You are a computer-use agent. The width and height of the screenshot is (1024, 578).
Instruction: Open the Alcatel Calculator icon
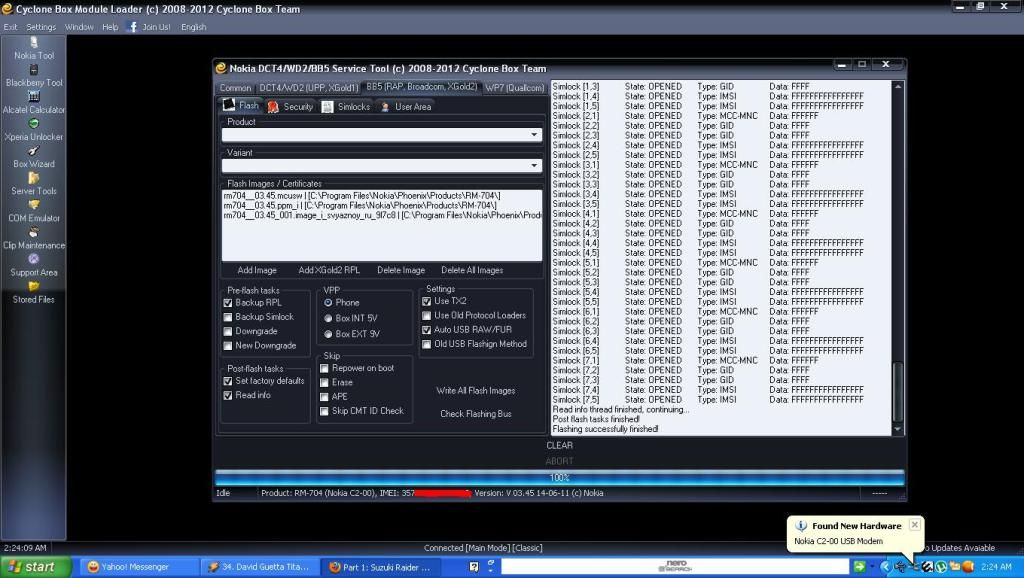click(34, 97)
